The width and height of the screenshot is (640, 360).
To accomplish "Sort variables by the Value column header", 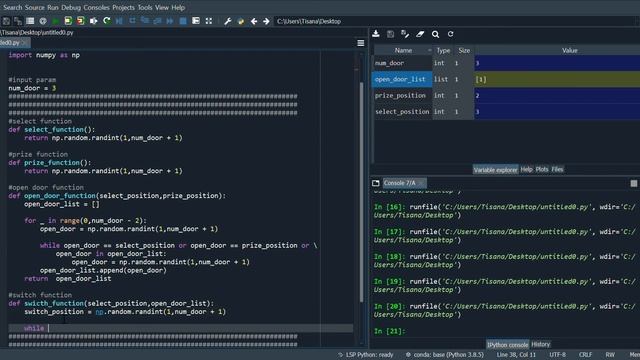I will coord(570,51).
